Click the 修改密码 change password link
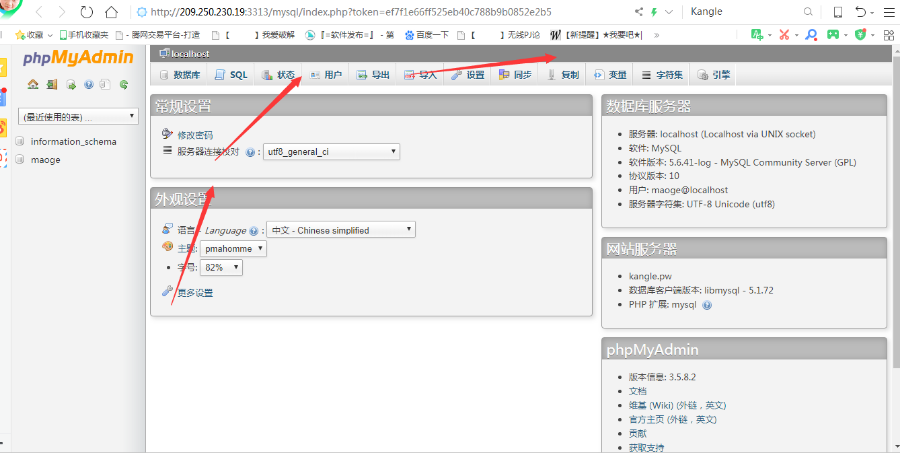Screen dimensions: 900x453 pos(195,135)
